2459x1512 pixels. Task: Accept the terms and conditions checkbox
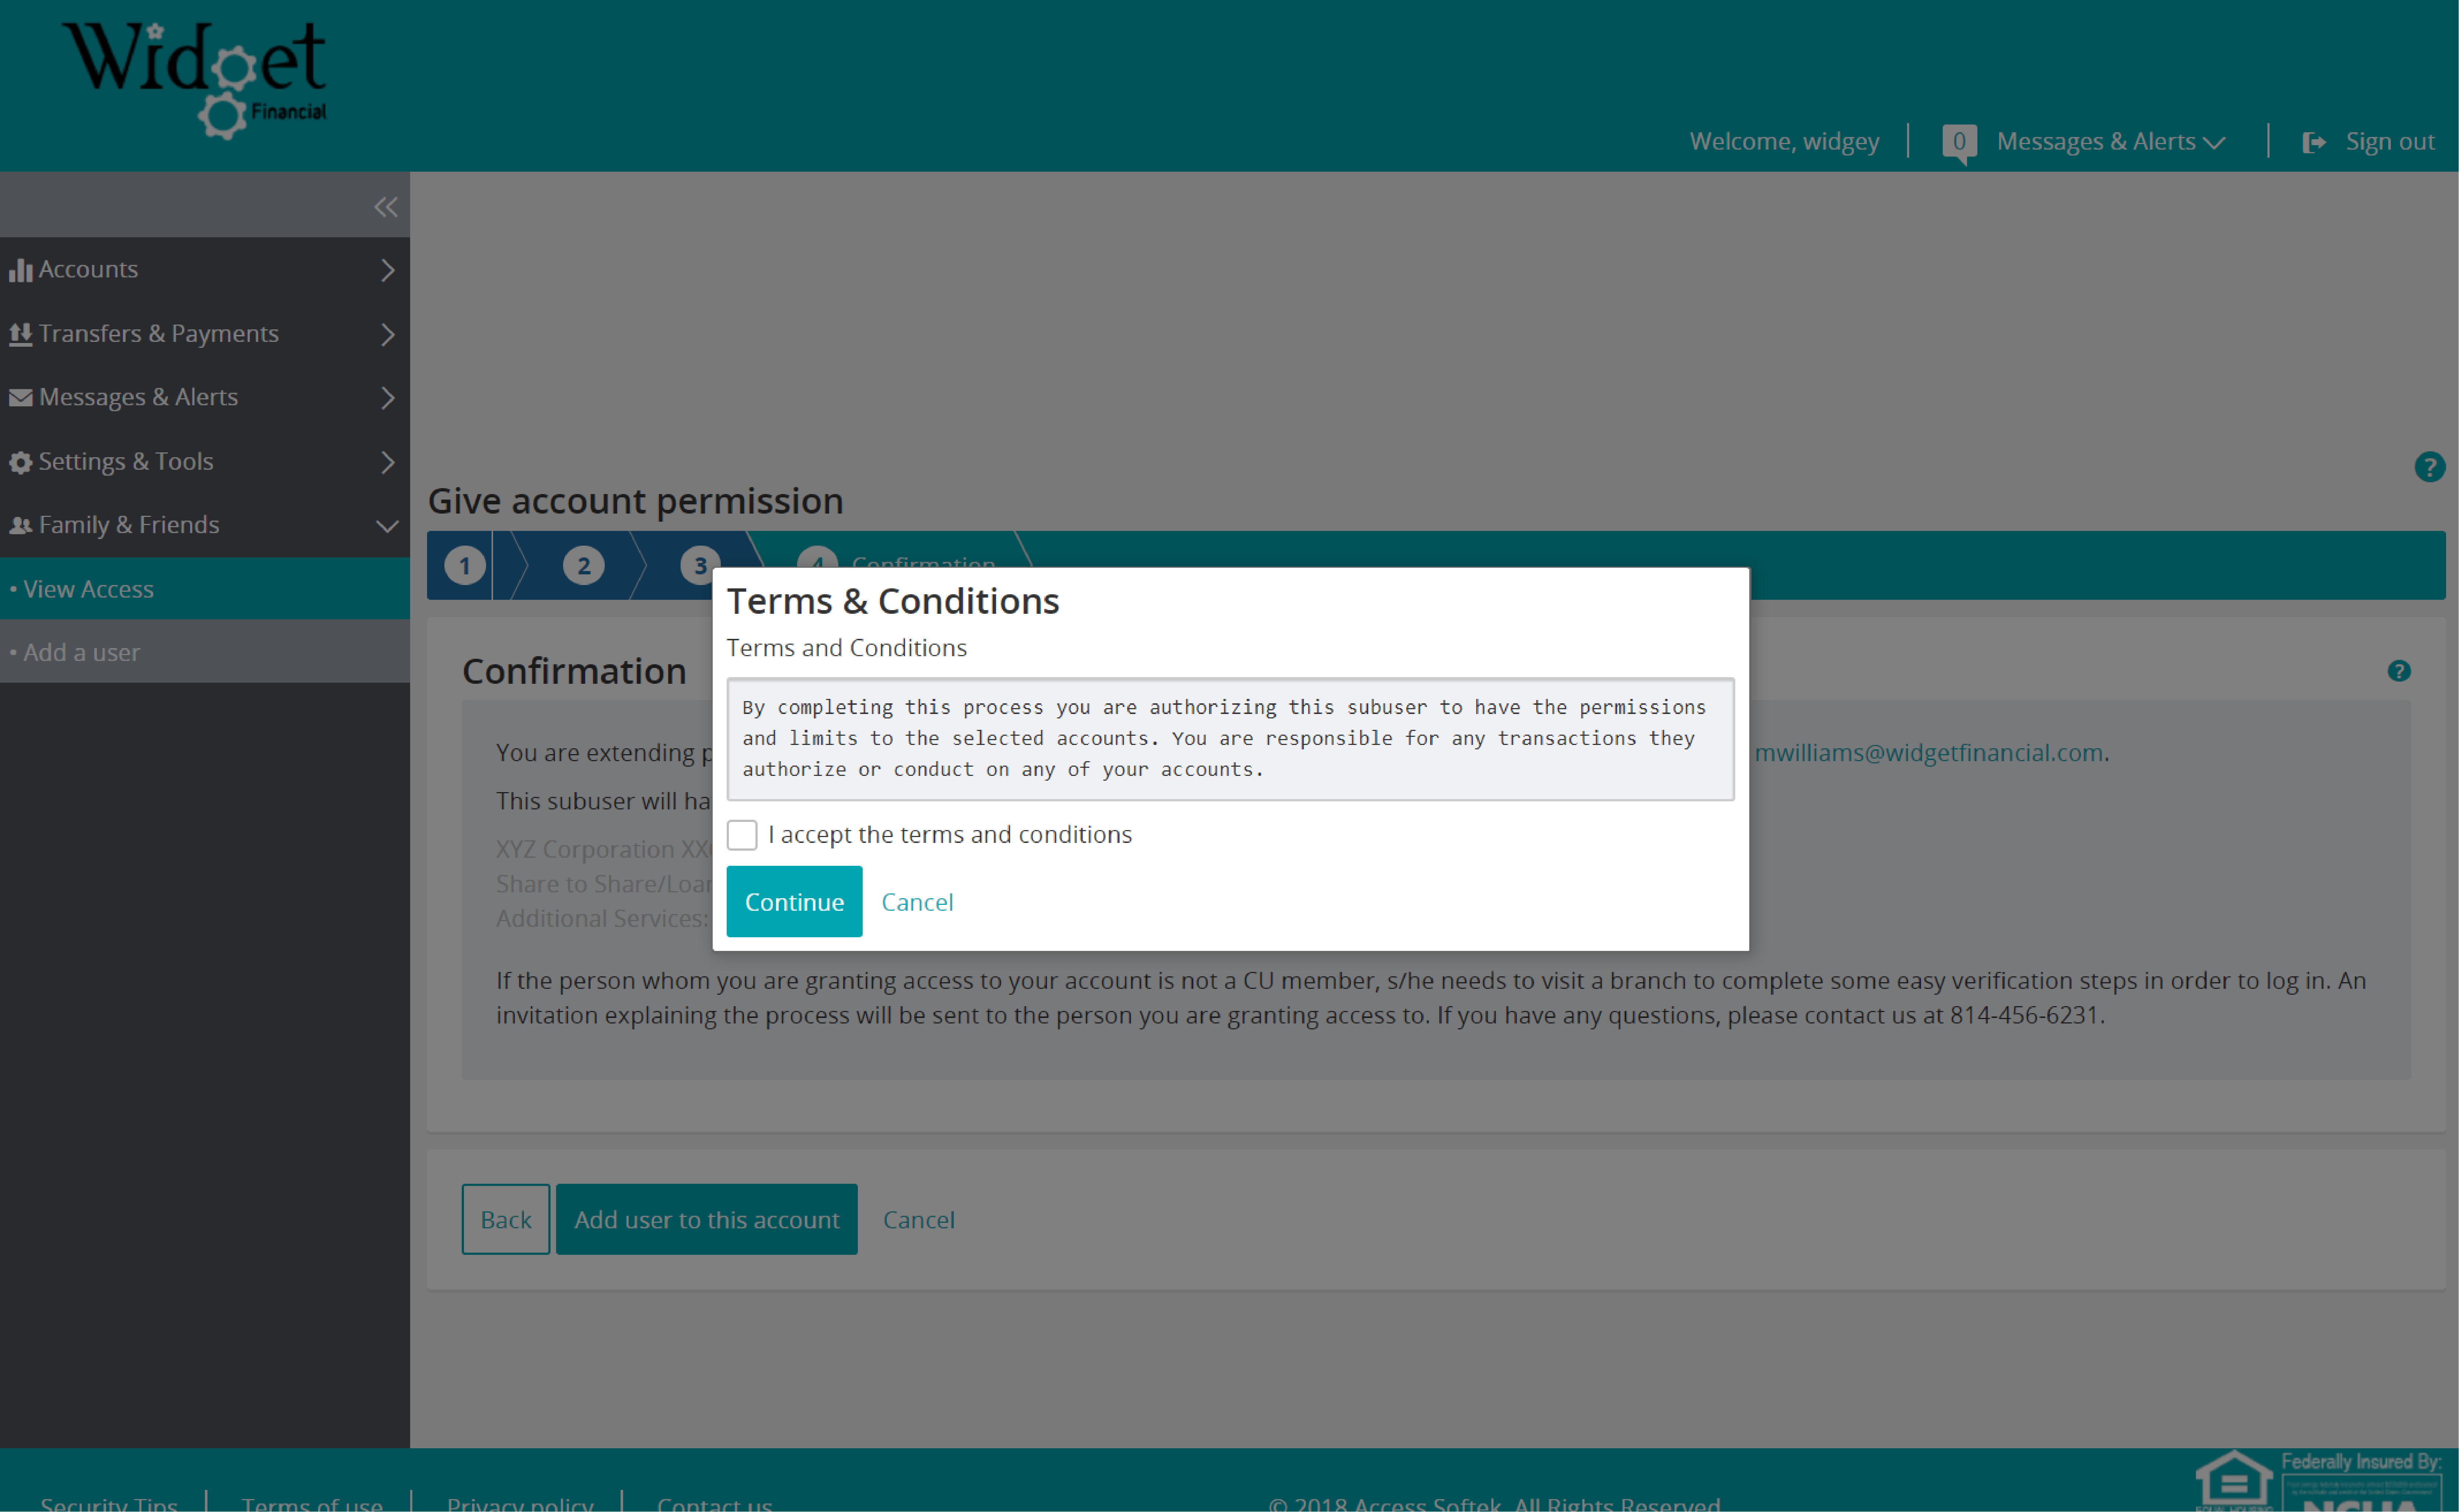tap(742, 835)
